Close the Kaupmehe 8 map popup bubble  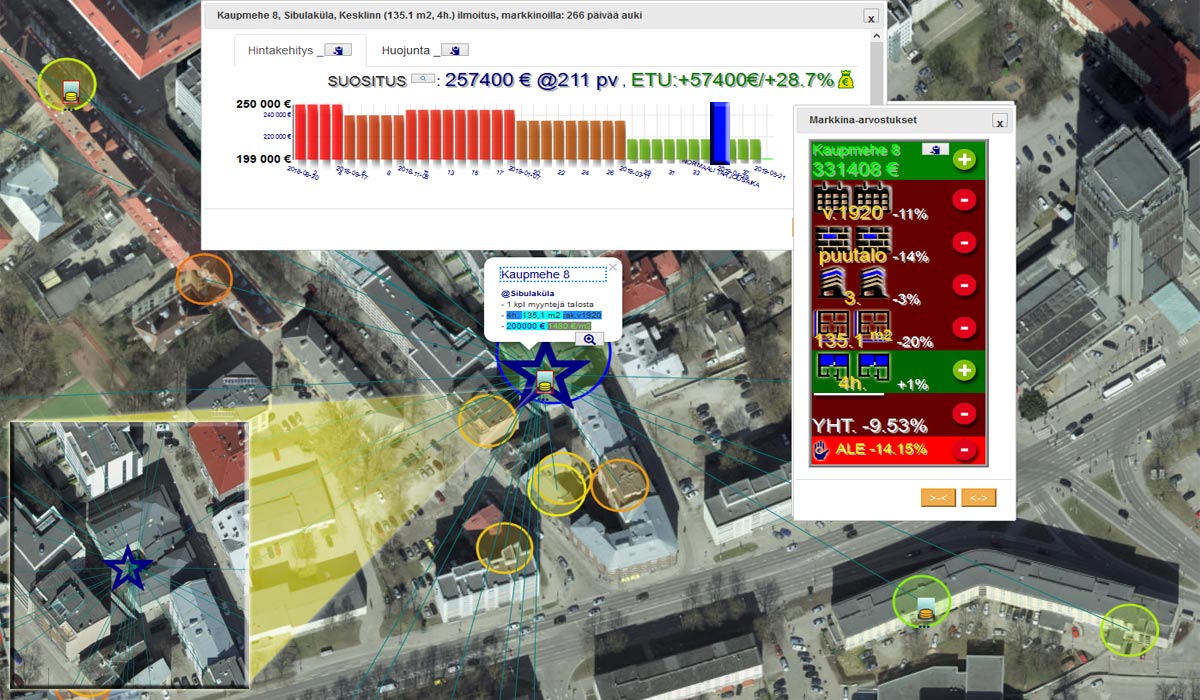point(613,267)
